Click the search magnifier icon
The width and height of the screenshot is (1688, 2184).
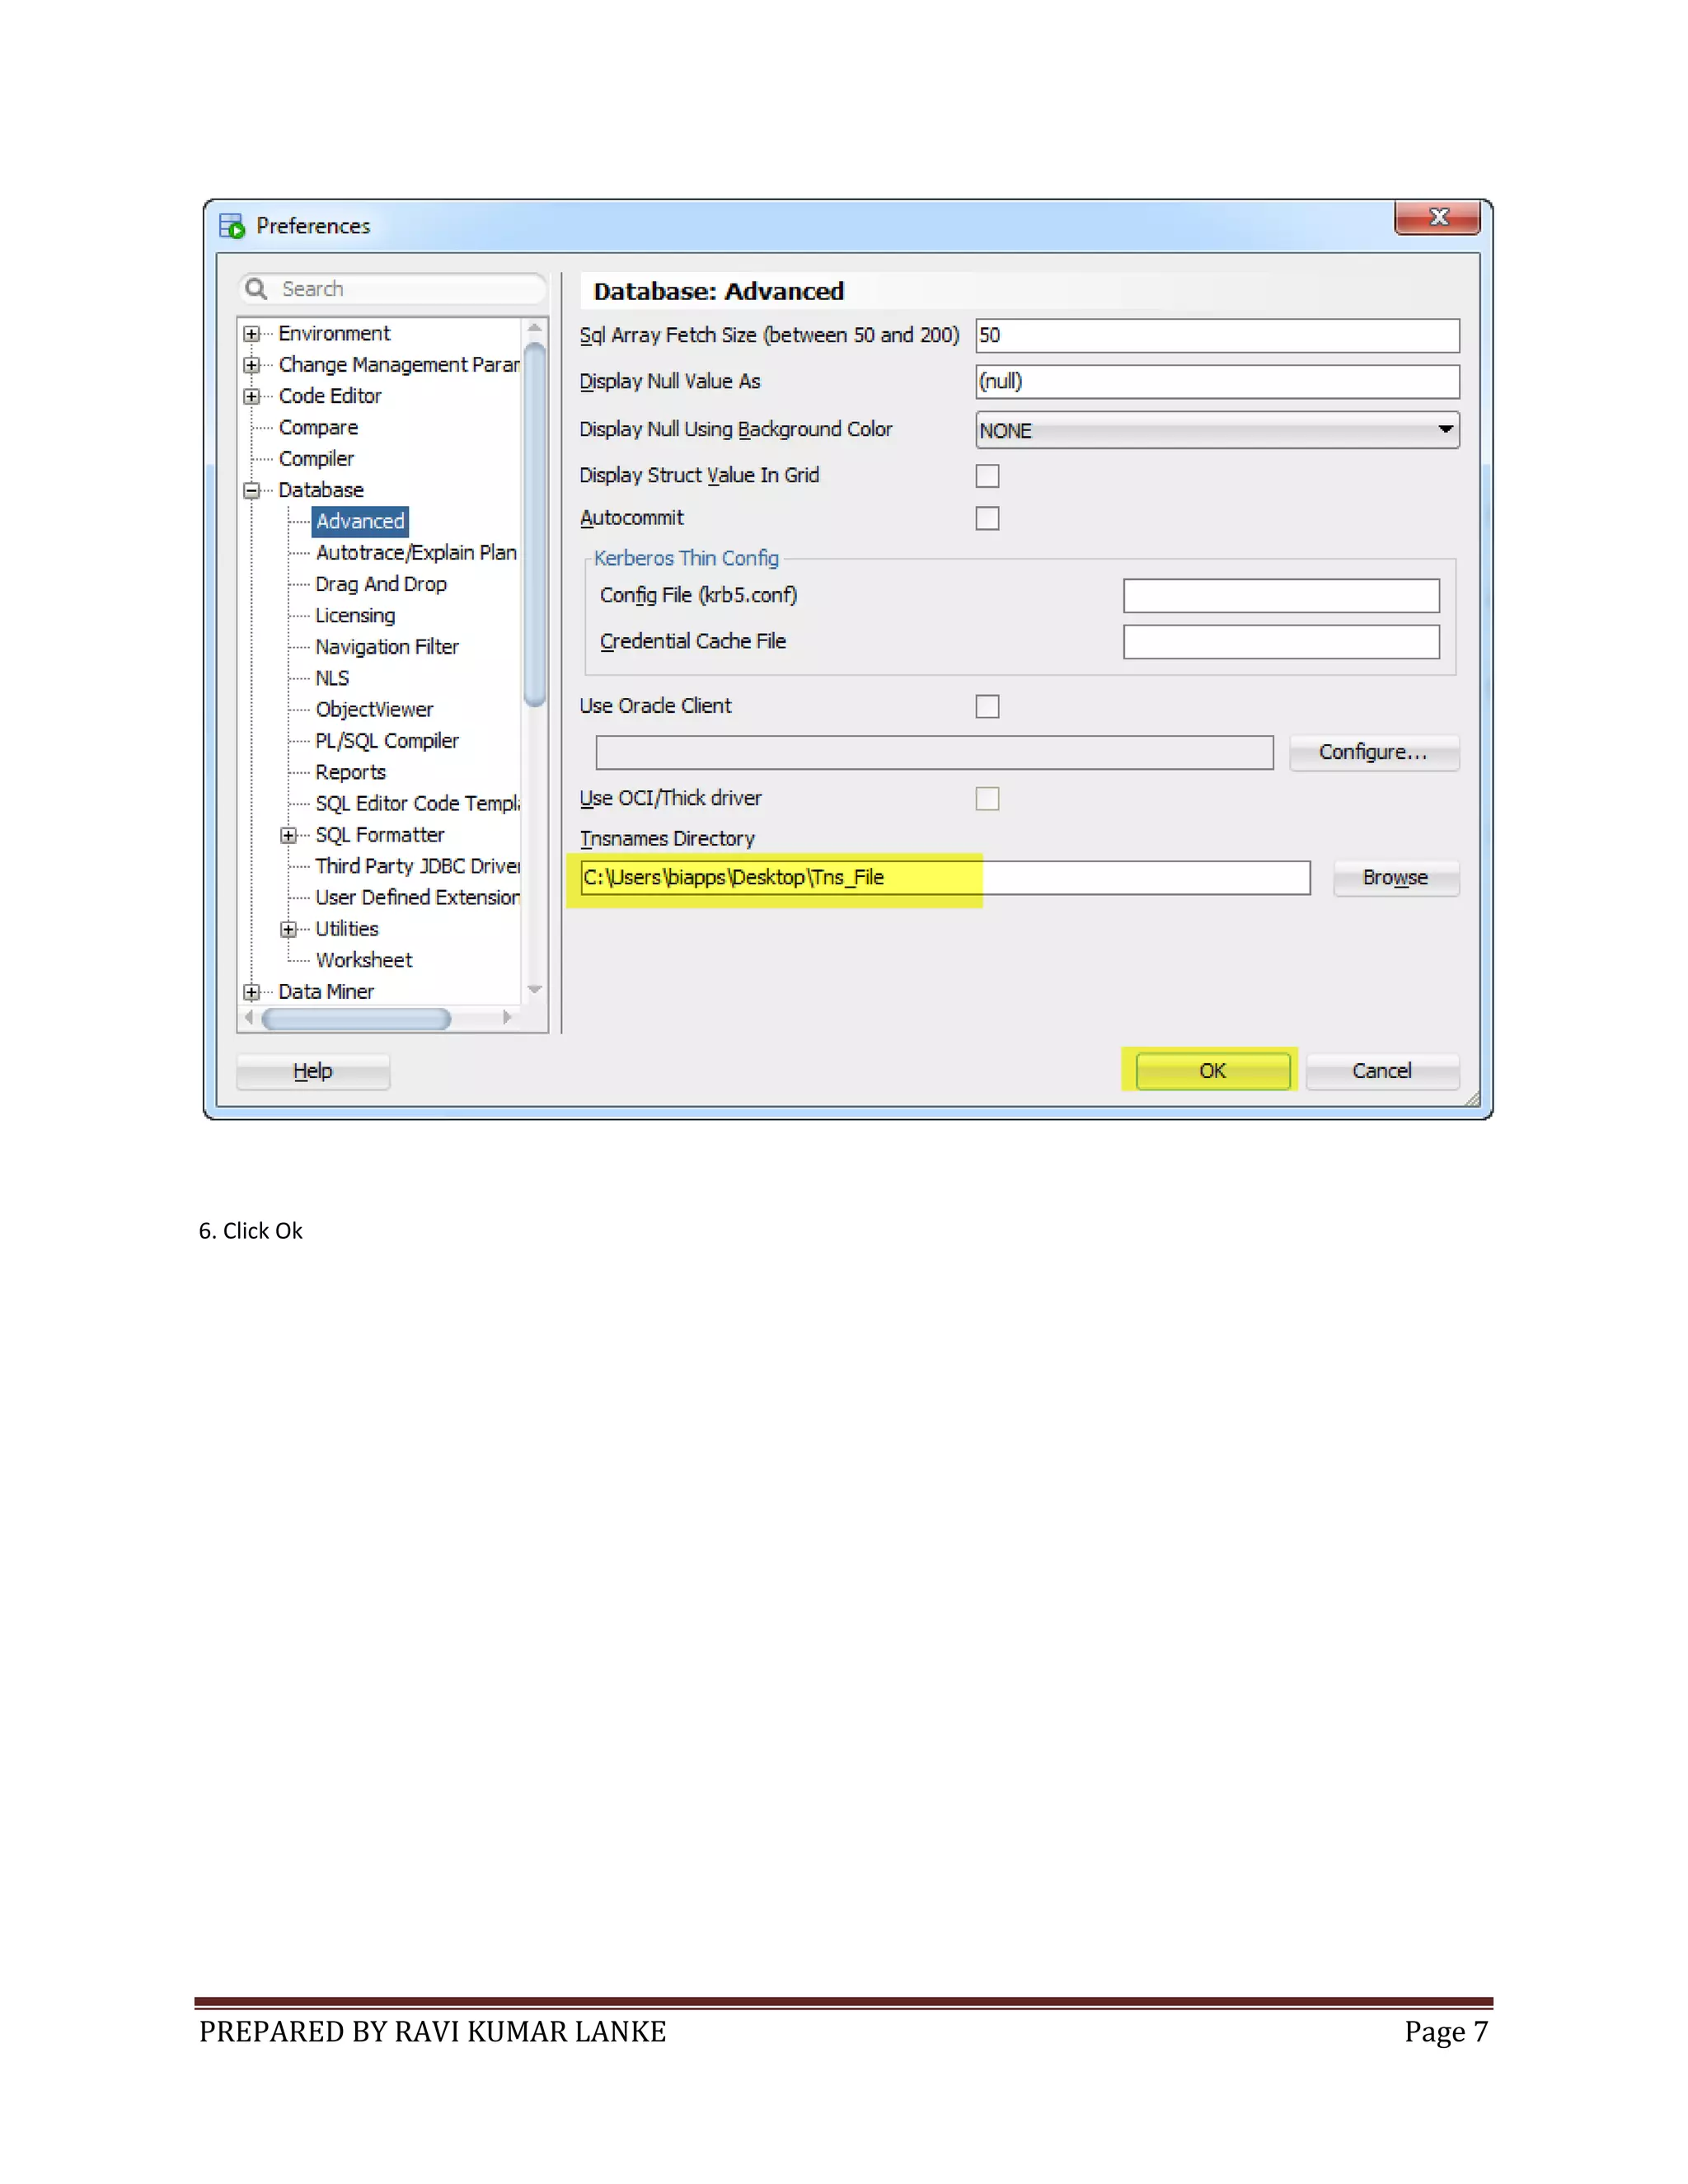click(256, 289)
